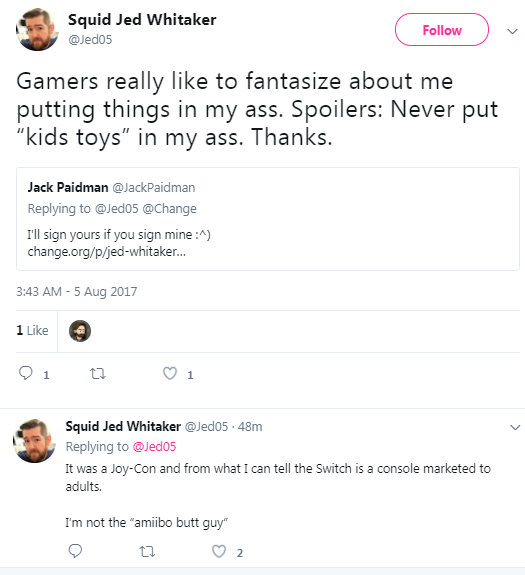Image resolution: width=525 pixels, height=575 pixels.
Task: Like the Joy-Con follow-up tweet
Action: pos(219,551)
